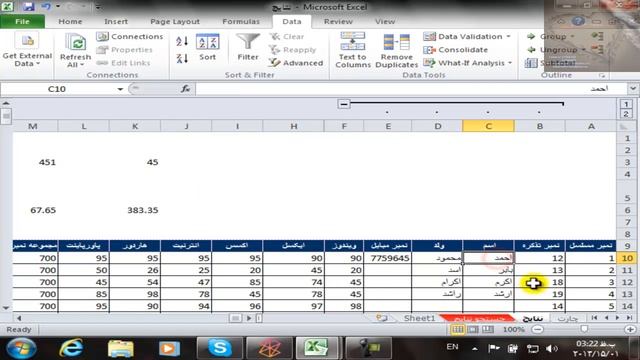The image size is (640, 360).
Task: Open Advanced filter options
Action: (296, 63)
